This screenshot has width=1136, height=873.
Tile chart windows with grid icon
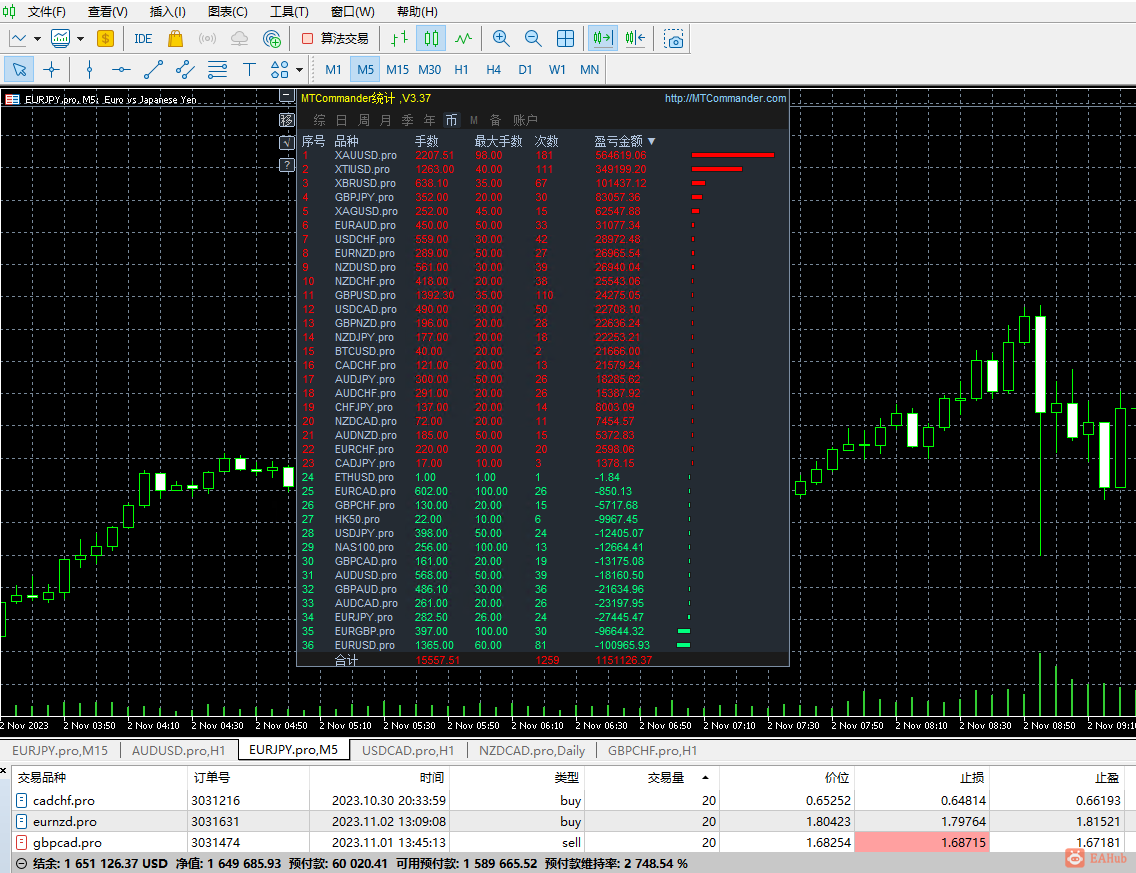(x=565, y=38)
